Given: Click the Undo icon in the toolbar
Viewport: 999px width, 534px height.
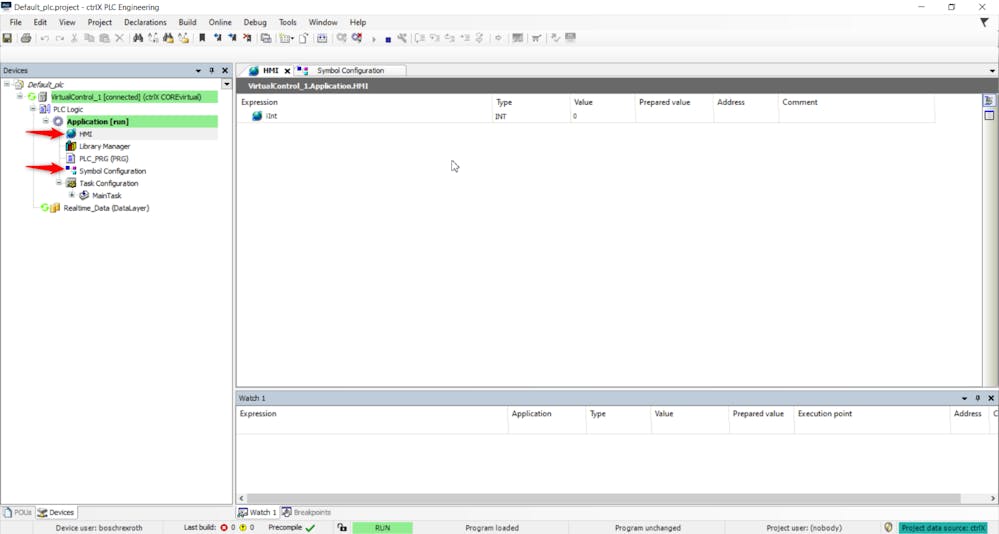Looking at the screenshot, I should [x=45, y=38].
